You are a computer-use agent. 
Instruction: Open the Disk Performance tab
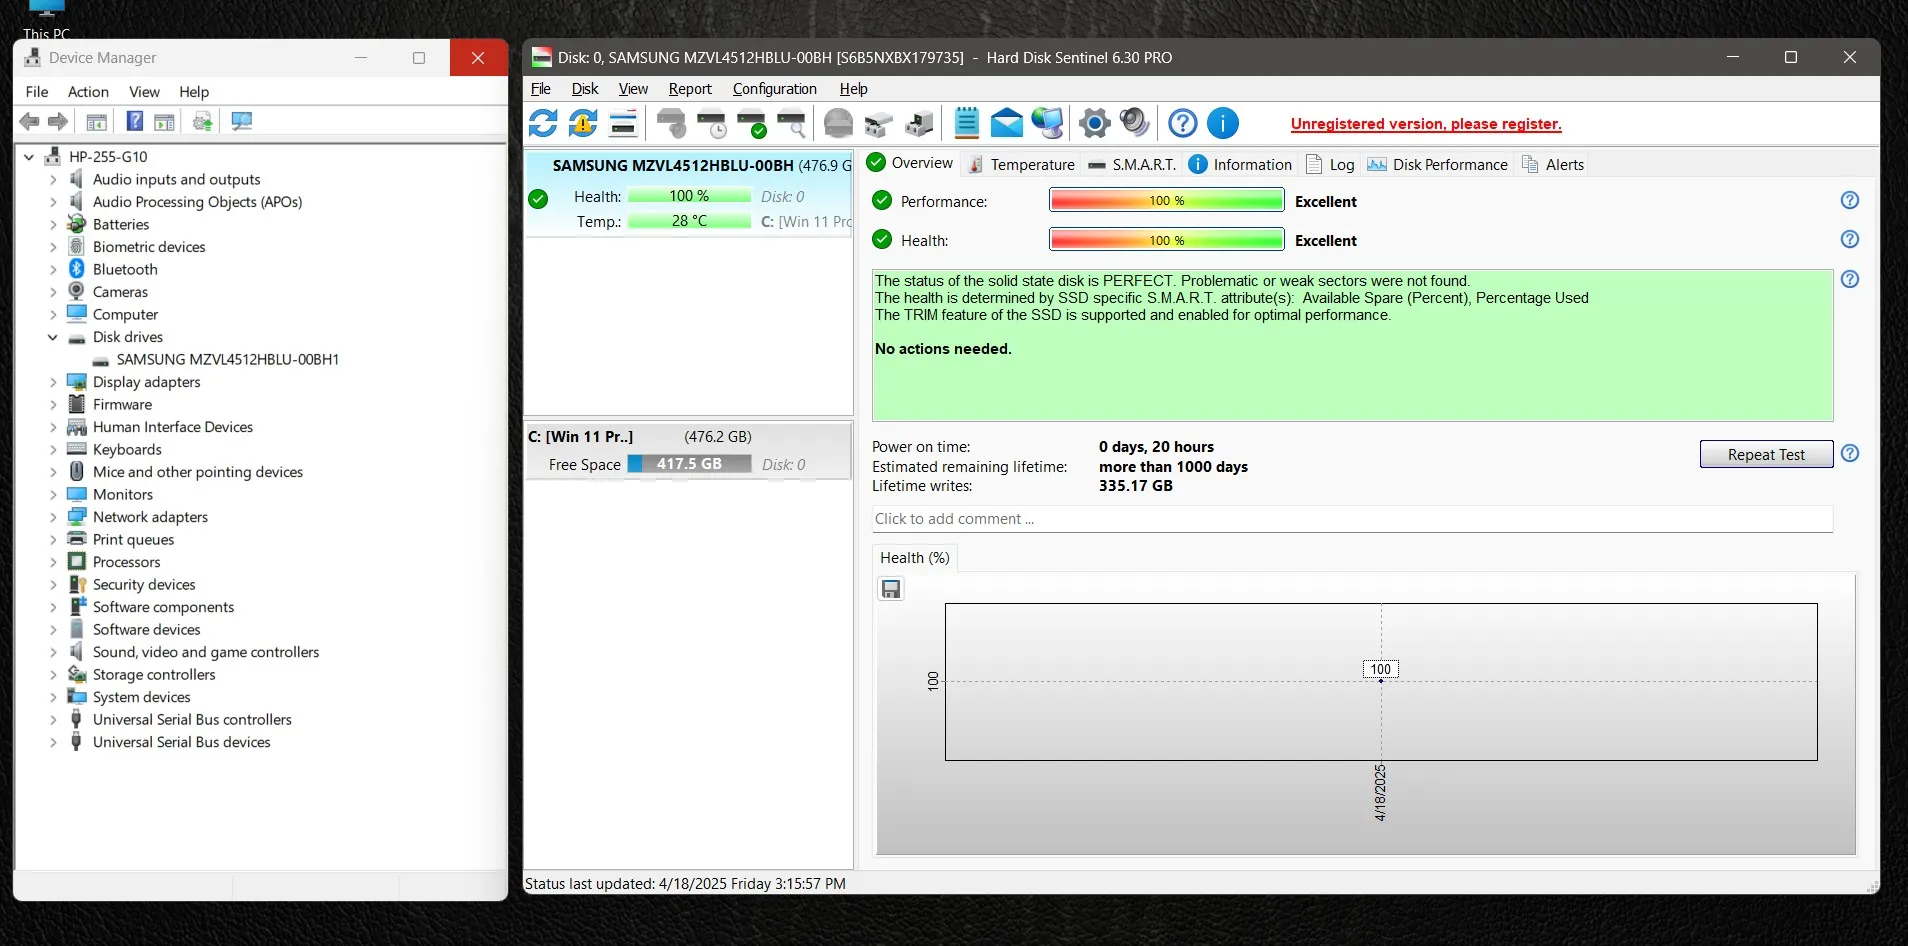point(1438,165)
